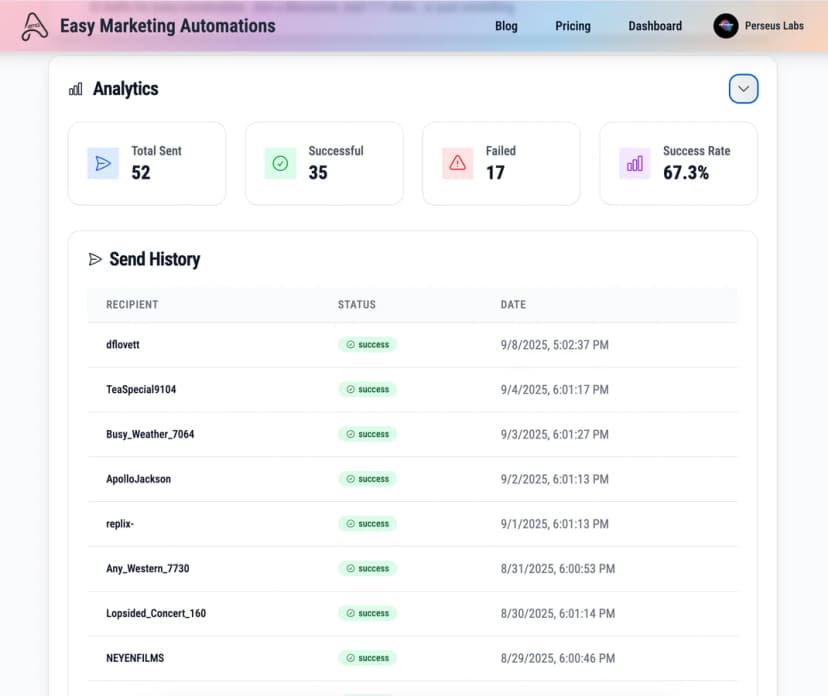This screenshot has width=828, height=696.
Task: Select recipient NEYENFILMS
Action: tap(135, 658)
